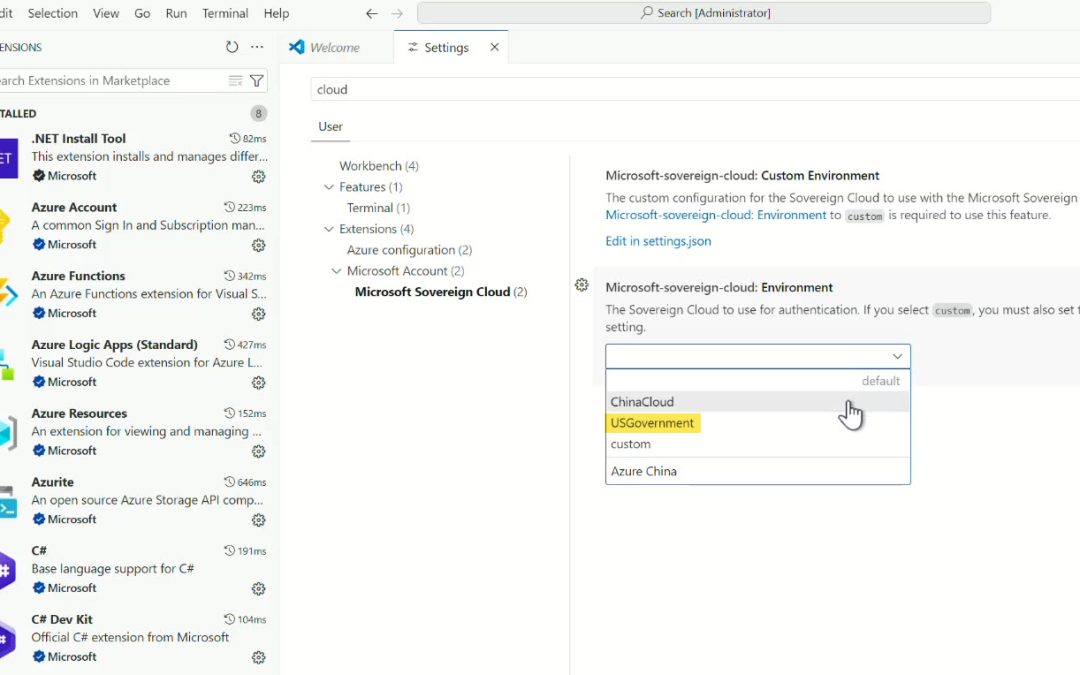This screenshot has height=675, width=1080.
Task: Open manage gear for .NET Install Tool
Action: (258, 176)
